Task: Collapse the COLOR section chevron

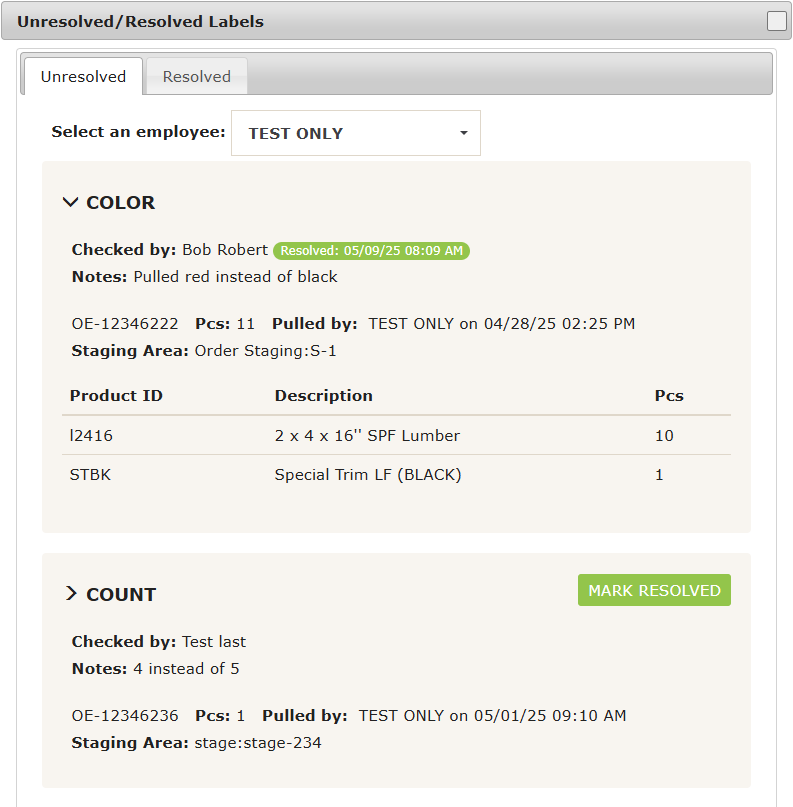Action: point(71,202)
